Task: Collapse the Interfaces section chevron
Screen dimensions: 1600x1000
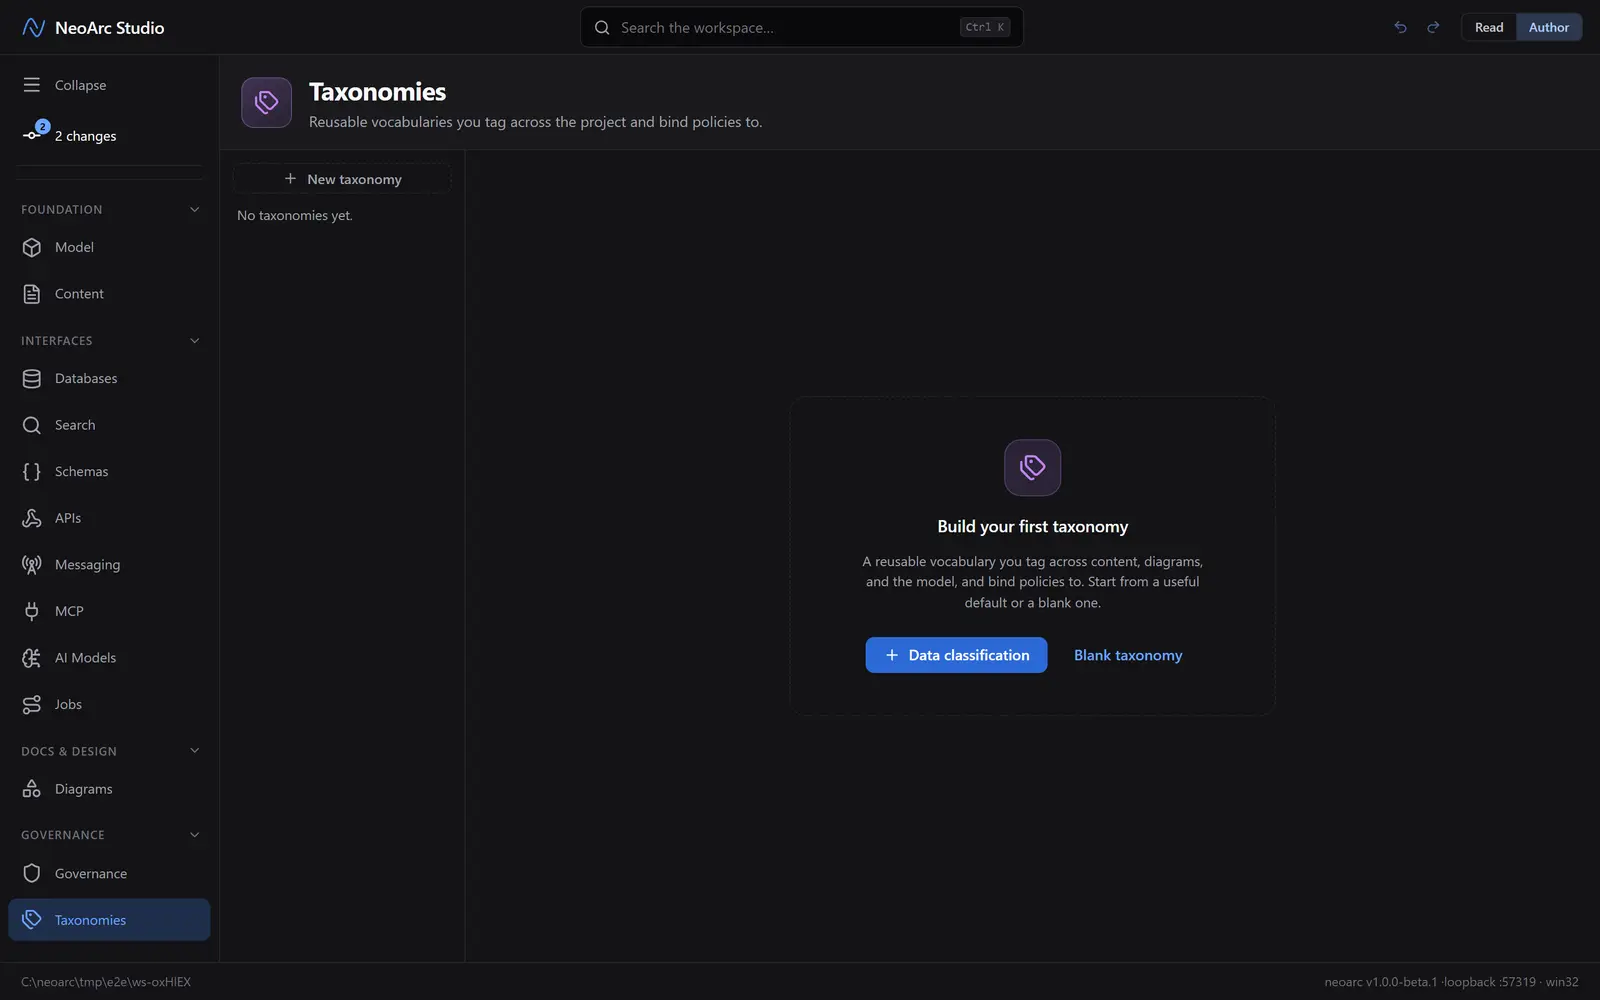Action: tap(194, 340)
